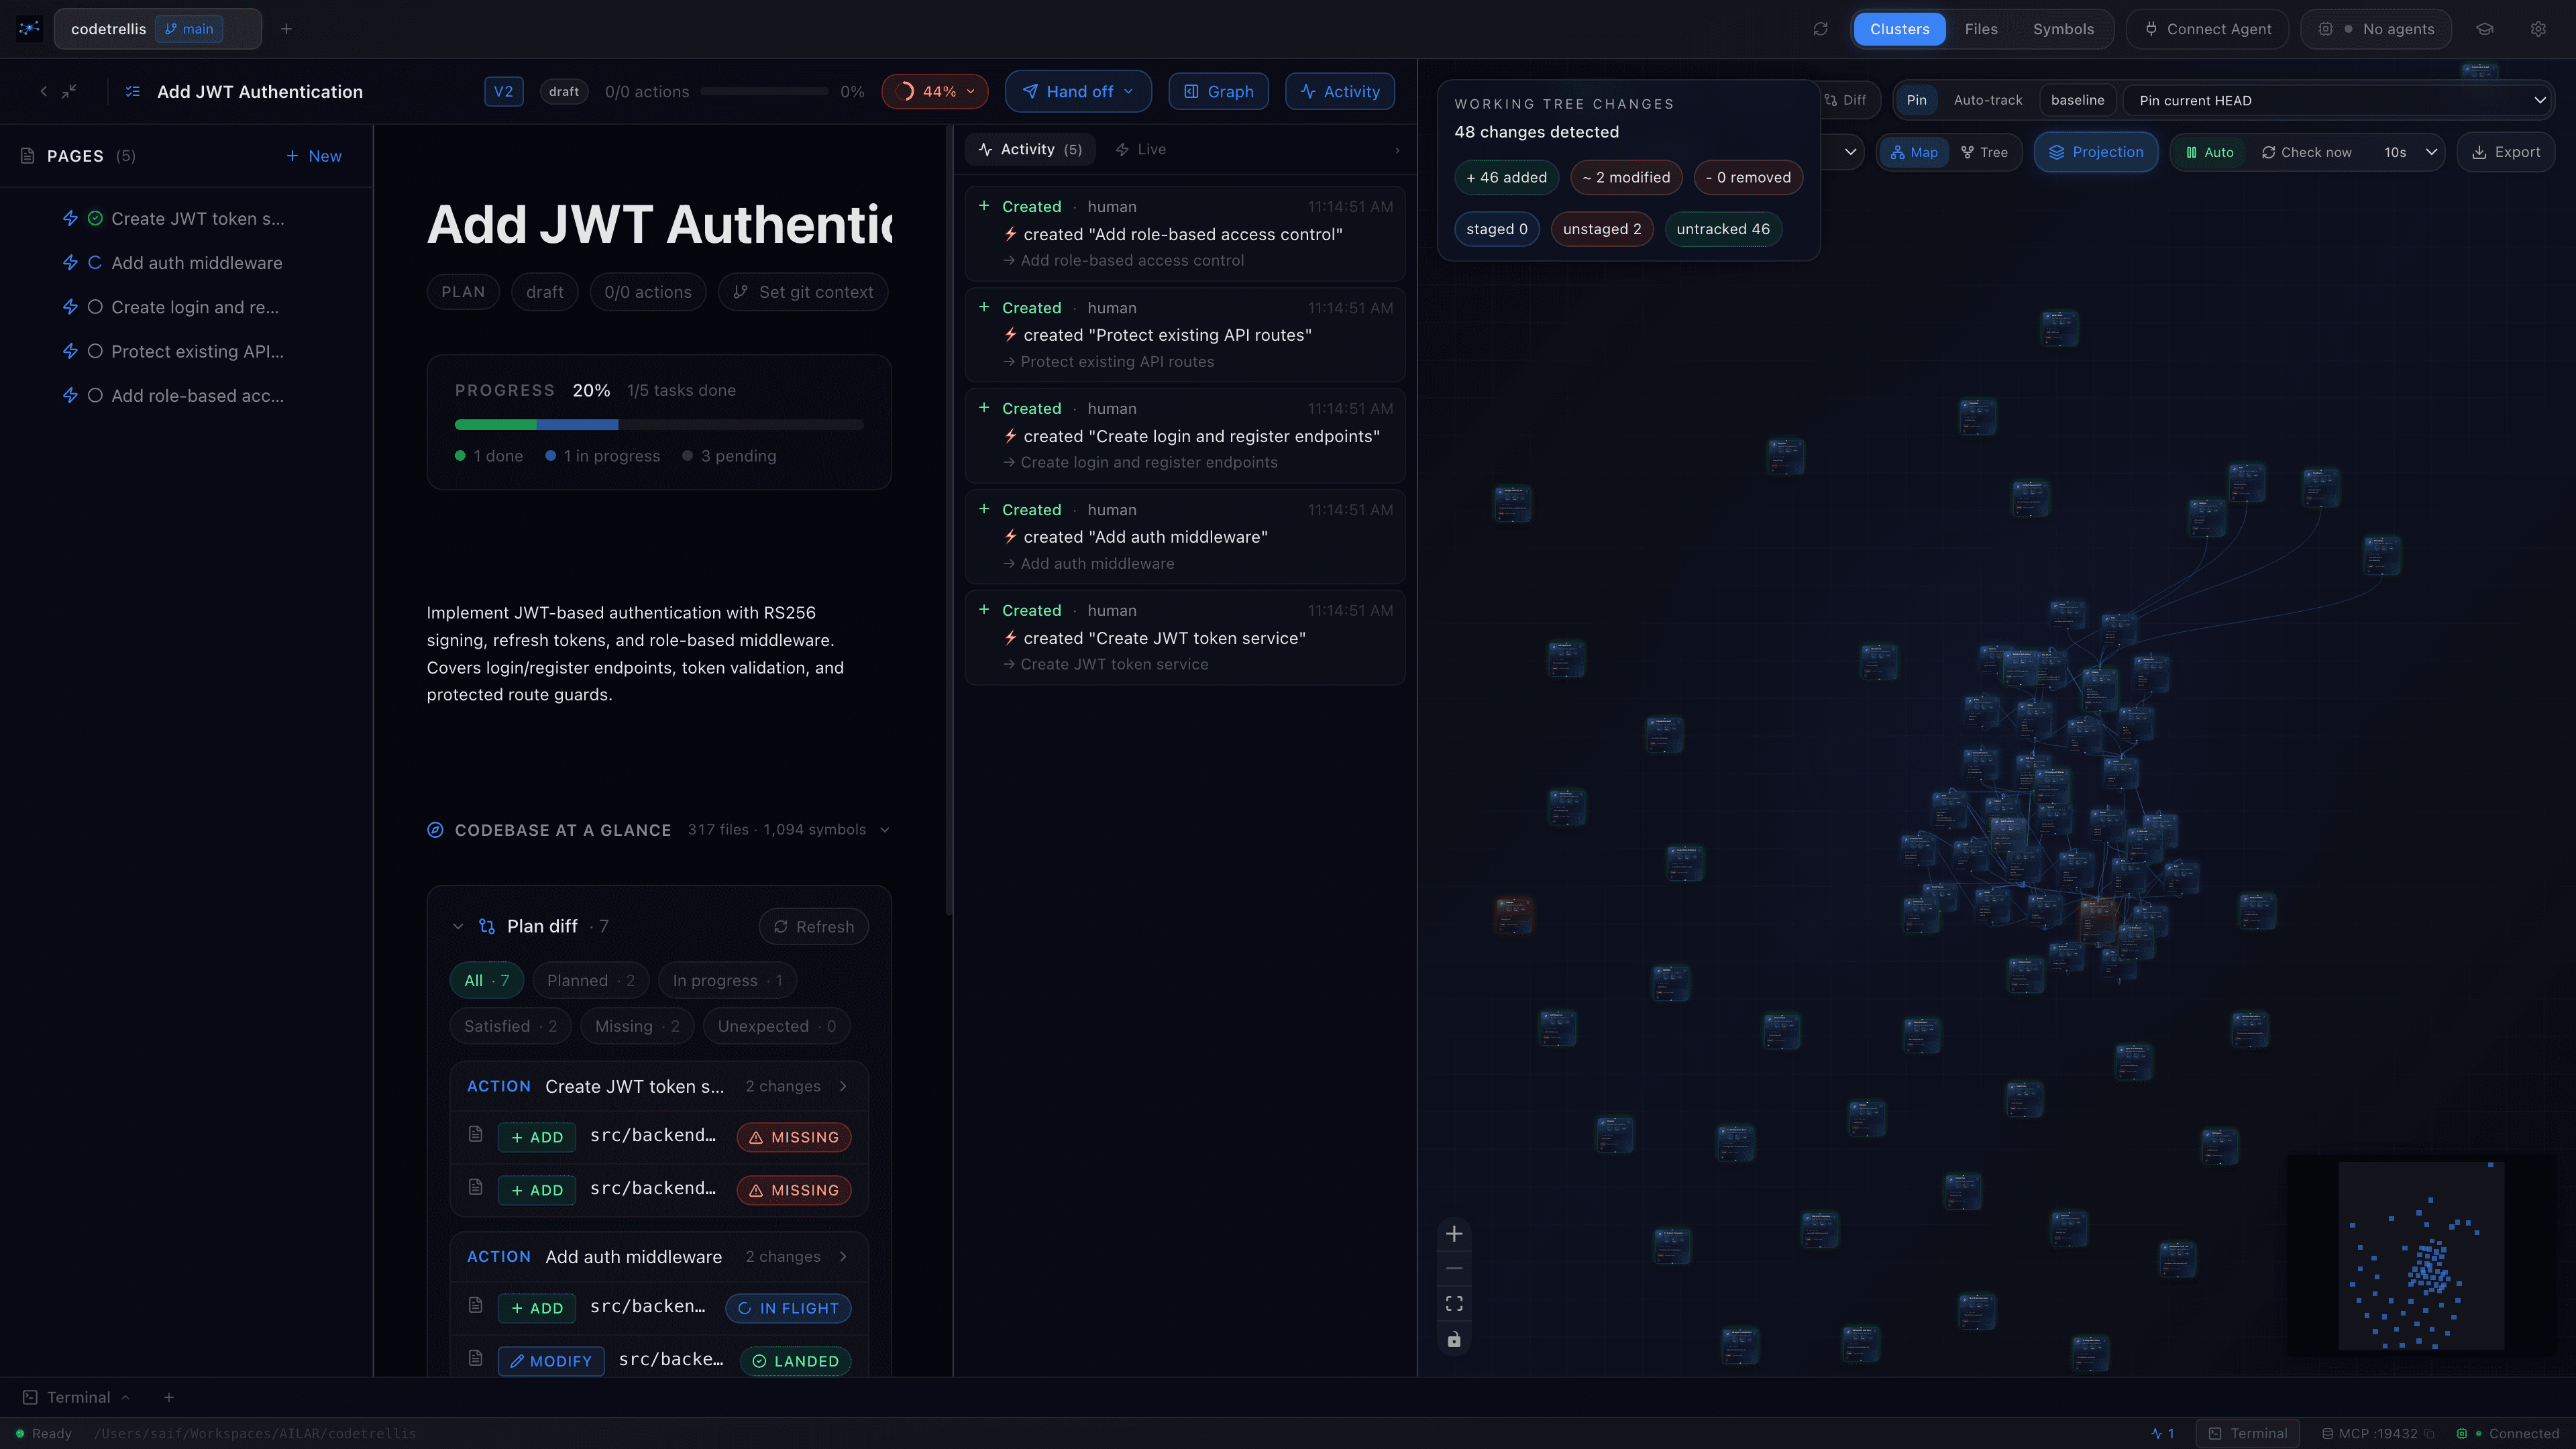This screenshot has height=1449, width=2576.
Task: Switch to the Files tab
Action: (x=1980, y=29)
